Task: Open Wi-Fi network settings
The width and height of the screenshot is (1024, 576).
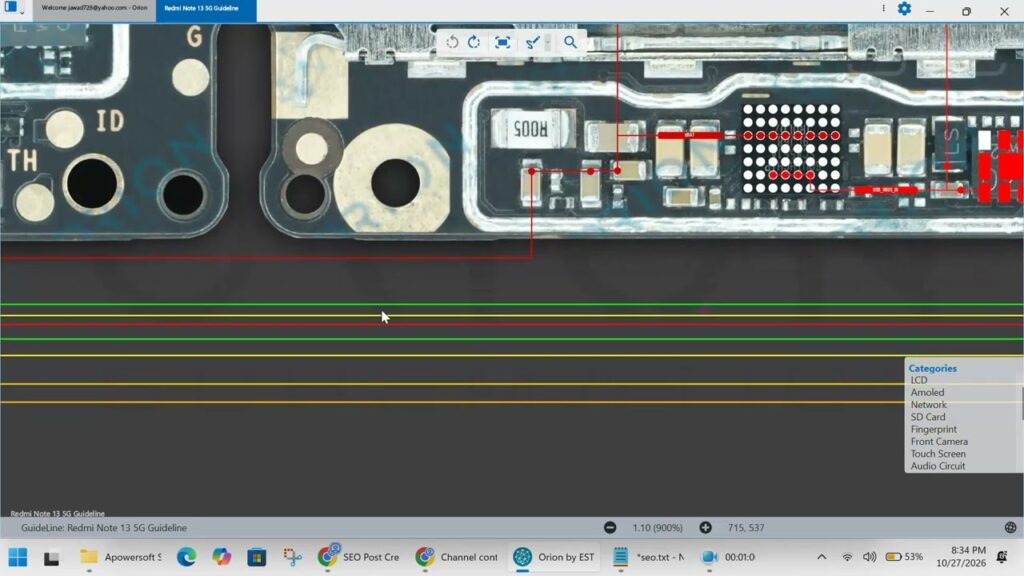Action: coord(846,557)
